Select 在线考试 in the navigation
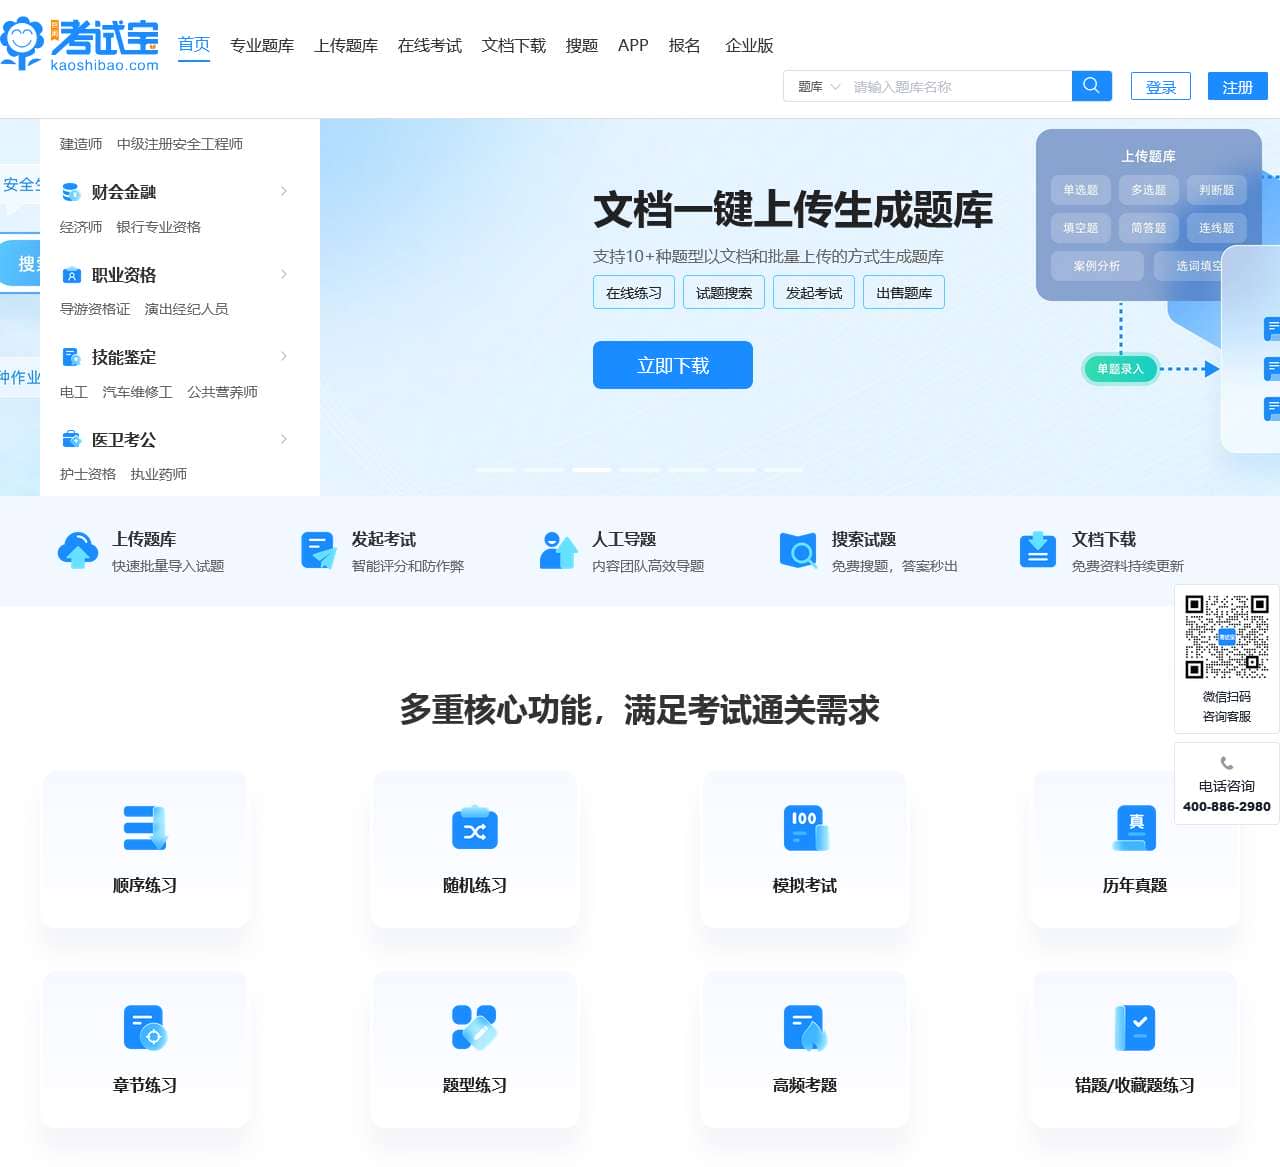 point(430,46)
